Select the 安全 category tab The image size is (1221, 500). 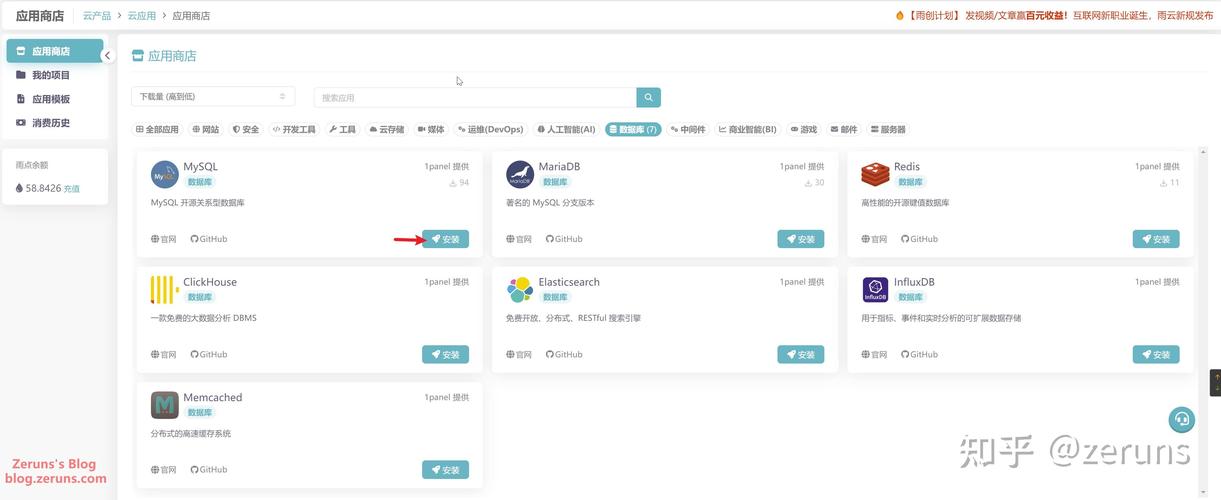tap(246, 129)
